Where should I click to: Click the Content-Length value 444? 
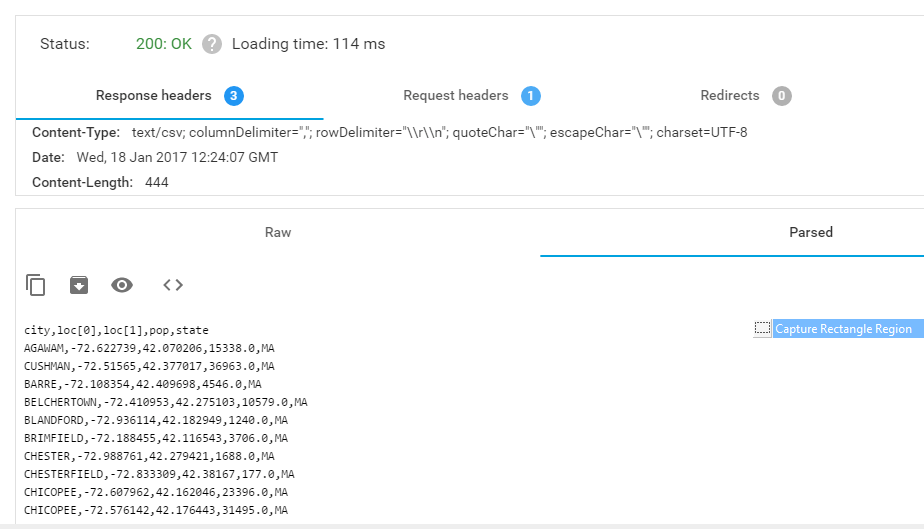click(157, 182)
